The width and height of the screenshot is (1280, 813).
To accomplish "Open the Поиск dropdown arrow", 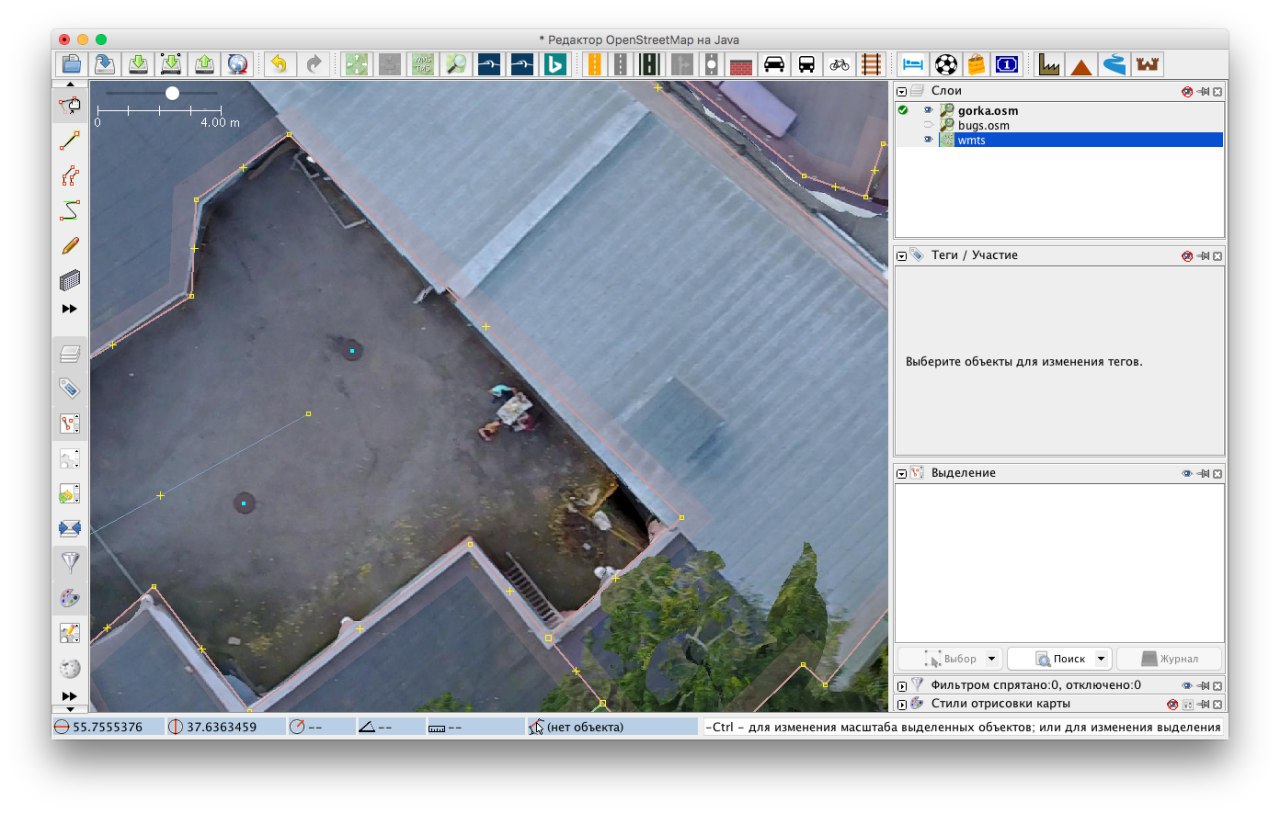I will [x=1101, y=659].
